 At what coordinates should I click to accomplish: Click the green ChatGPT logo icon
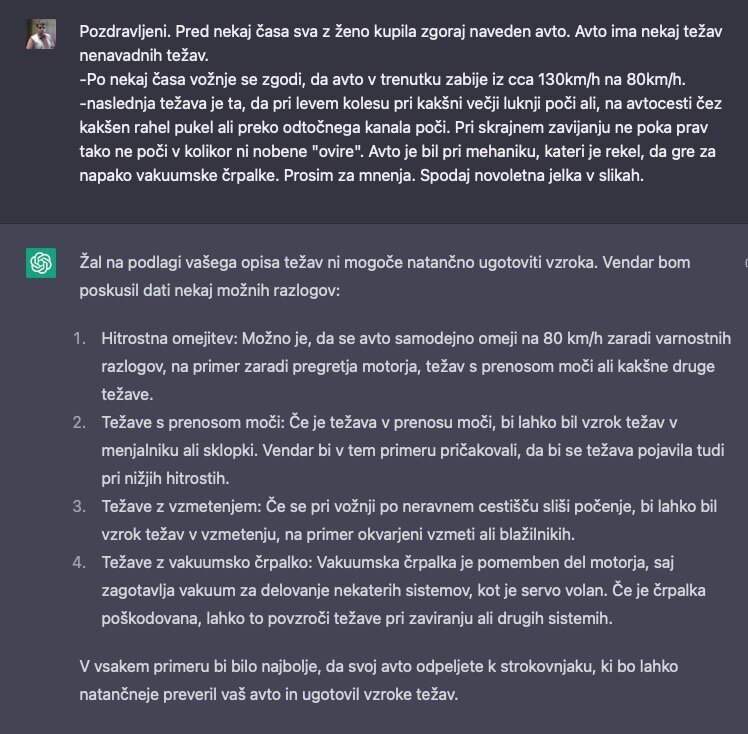pyautogui.click(x=41, y=263)
